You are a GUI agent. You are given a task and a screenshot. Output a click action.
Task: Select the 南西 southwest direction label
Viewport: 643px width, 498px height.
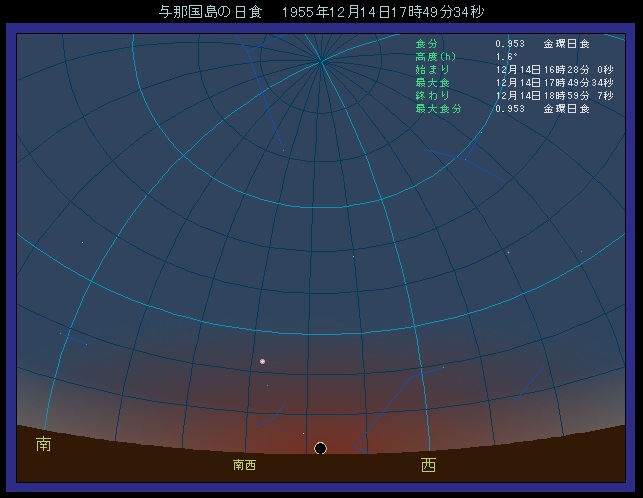point(244,465)
